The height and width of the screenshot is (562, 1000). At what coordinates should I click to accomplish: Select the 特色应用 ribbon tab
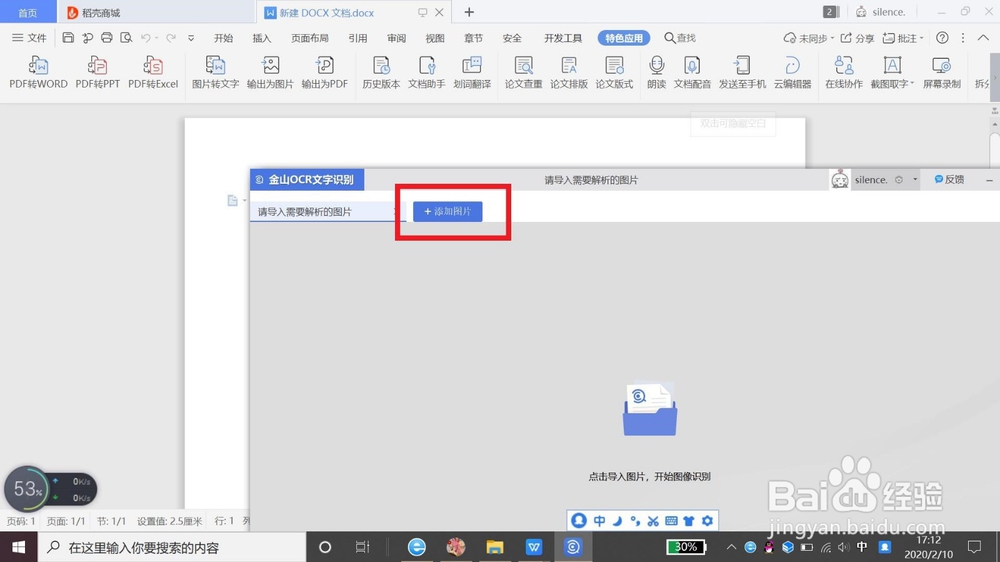click(624, 38)
